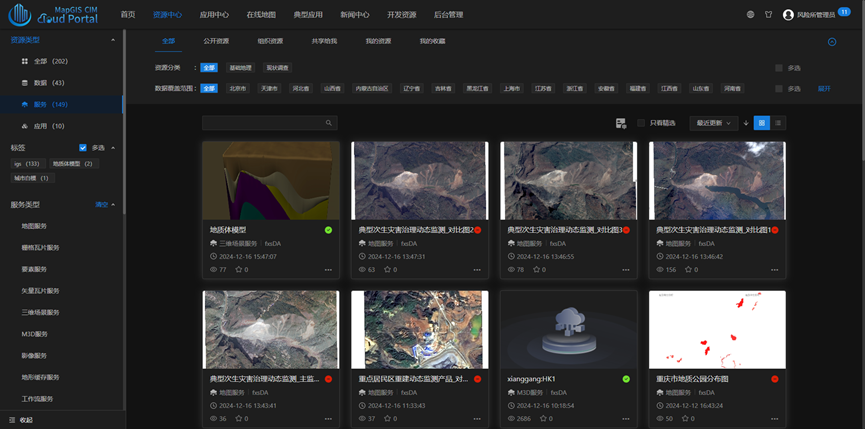The height and width of the screenshot is (429, 865).
Task: Clear service type filter with 清空
Action: 102,205
